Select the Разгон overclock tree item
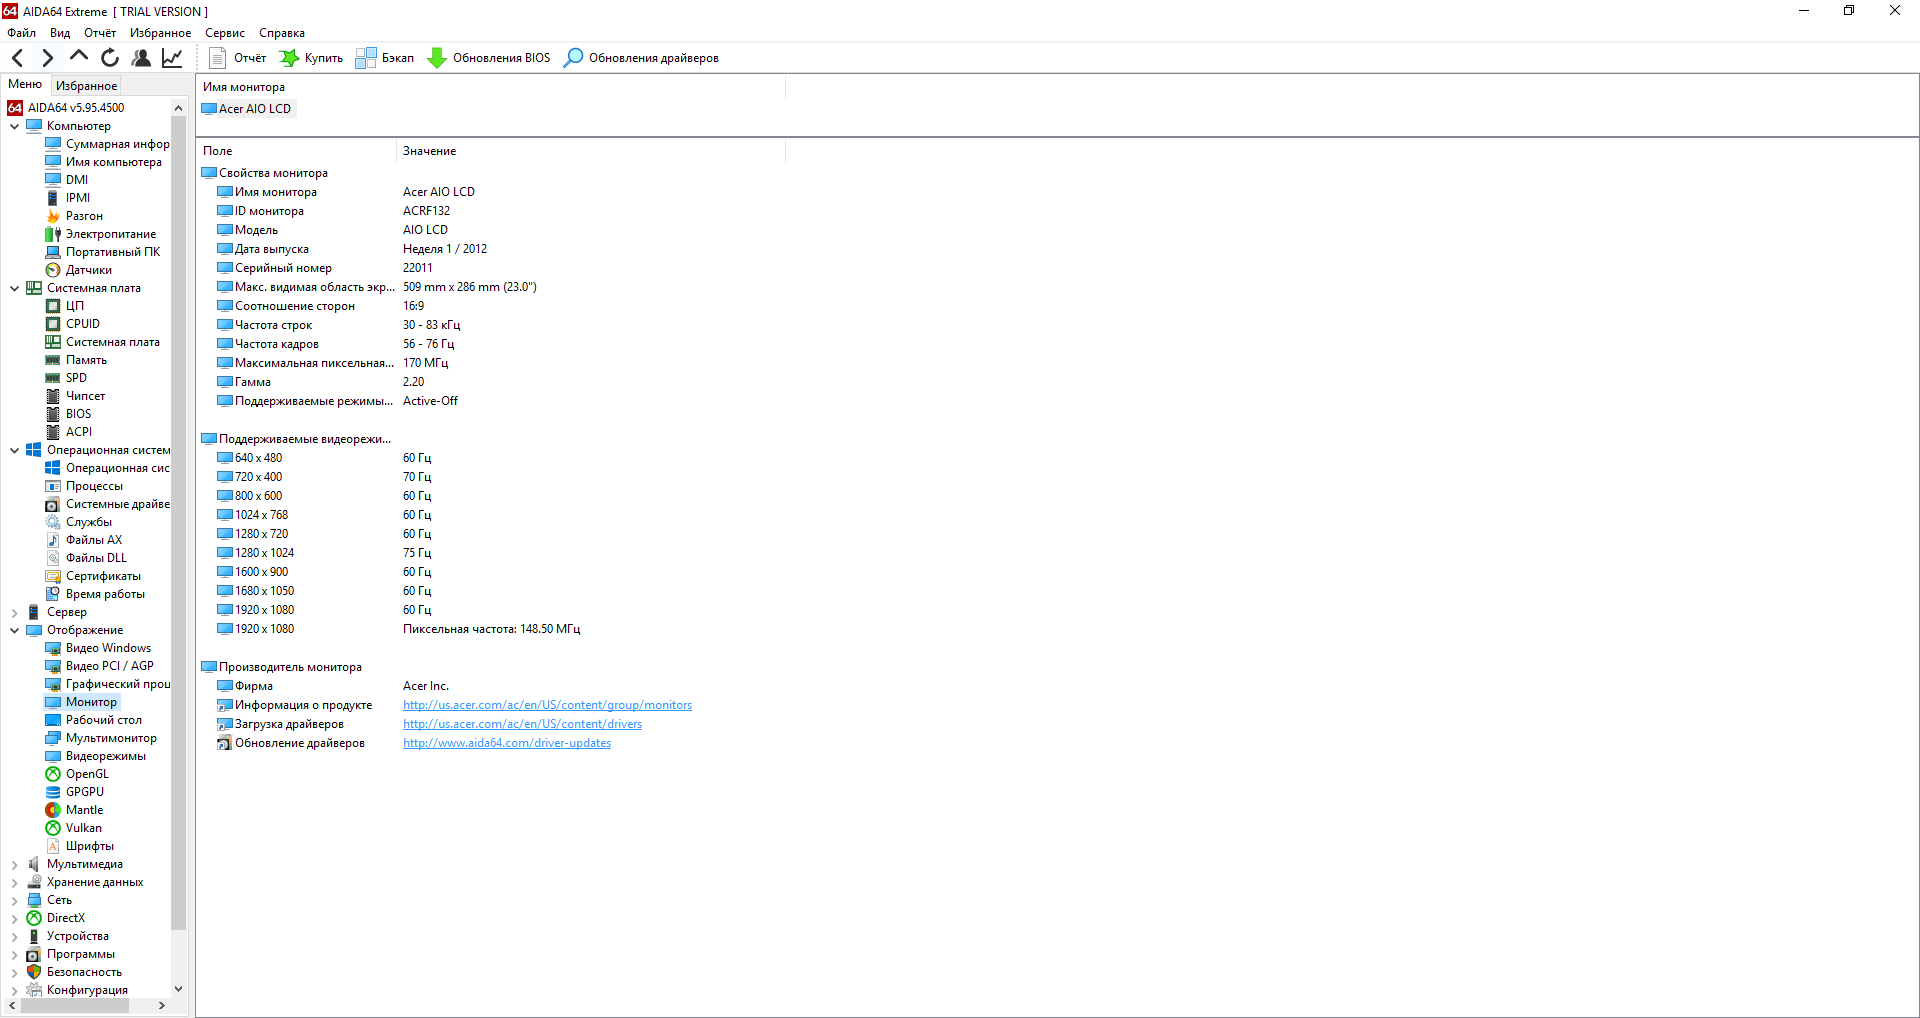Image resolution: width=1920 pixels, height=1018 pixels. tap(75, 216)
